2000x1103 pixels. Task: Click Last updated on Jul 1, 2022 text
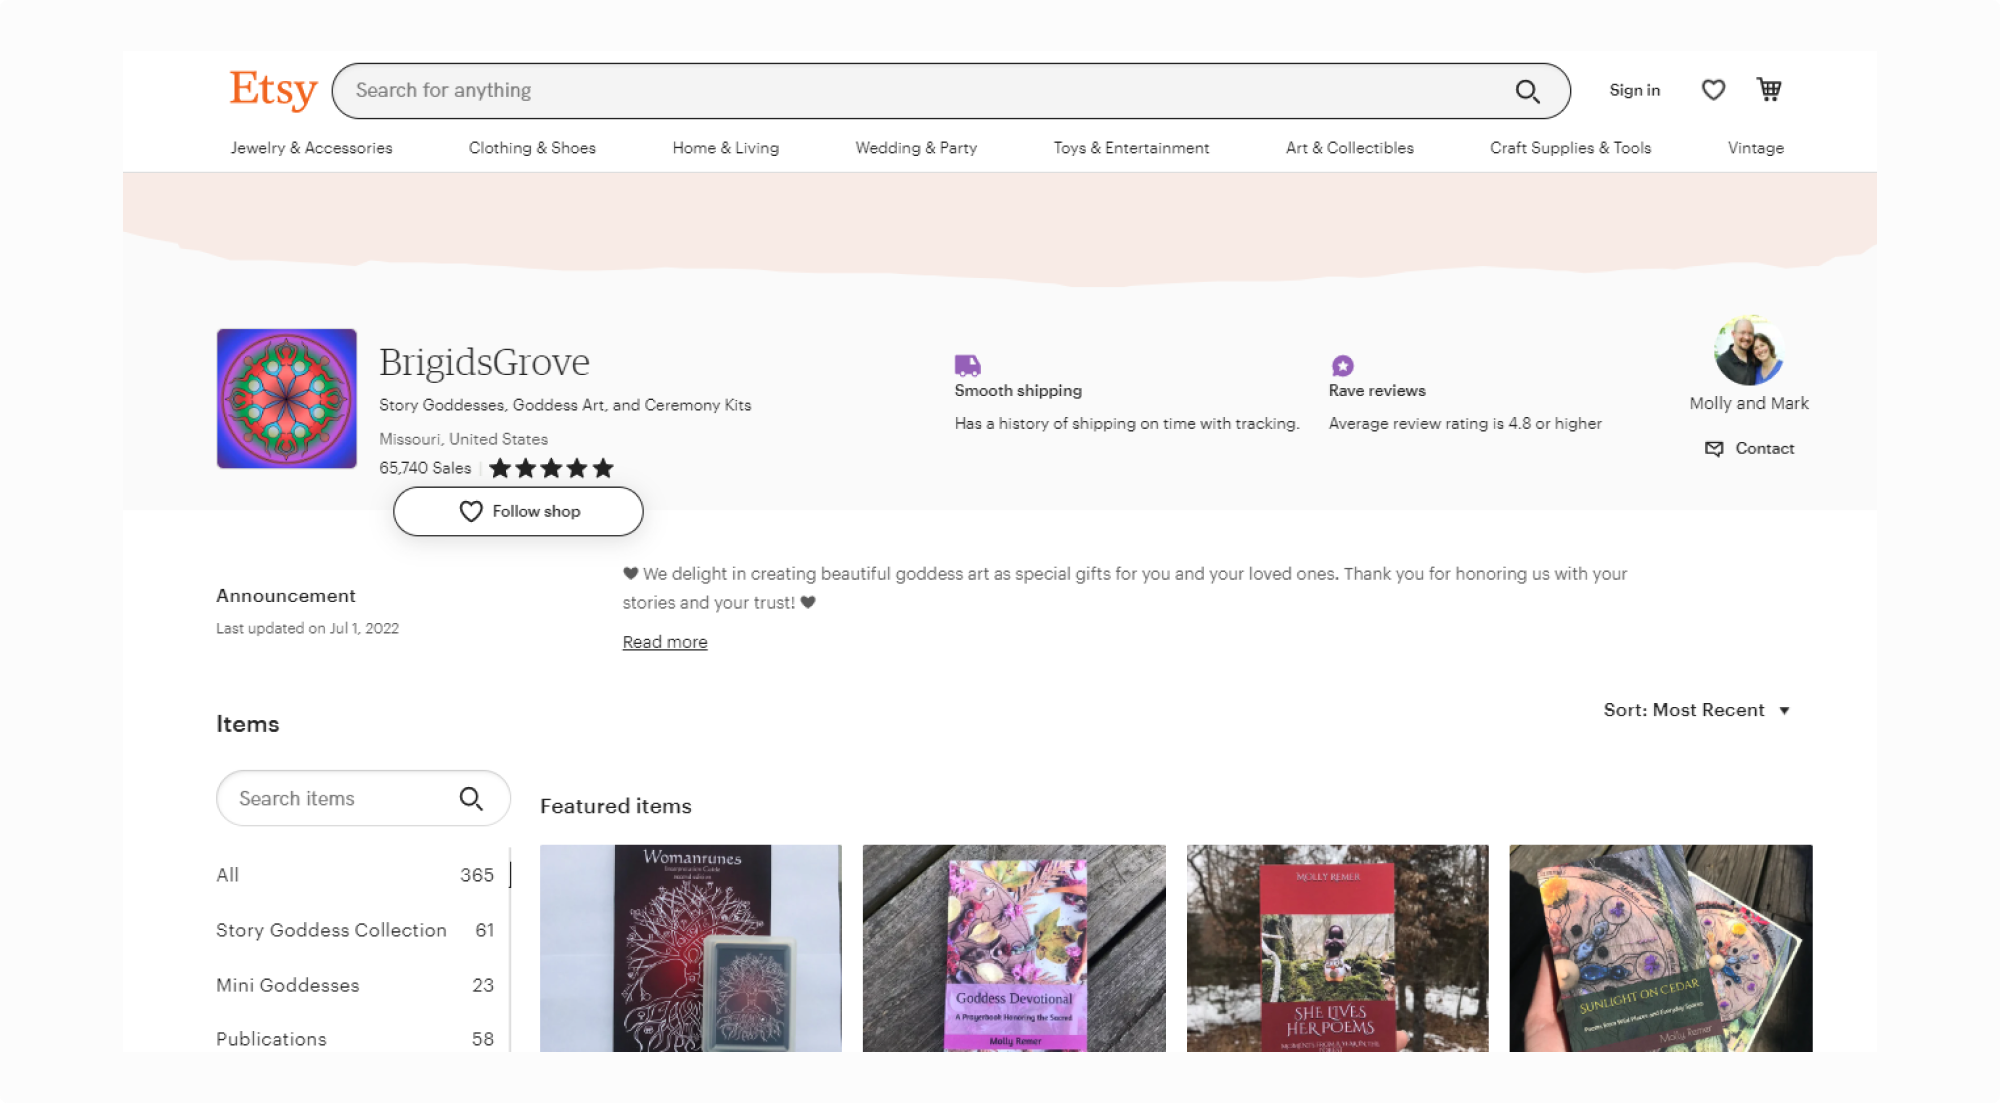pyautogui.click(x=307, y=628)
